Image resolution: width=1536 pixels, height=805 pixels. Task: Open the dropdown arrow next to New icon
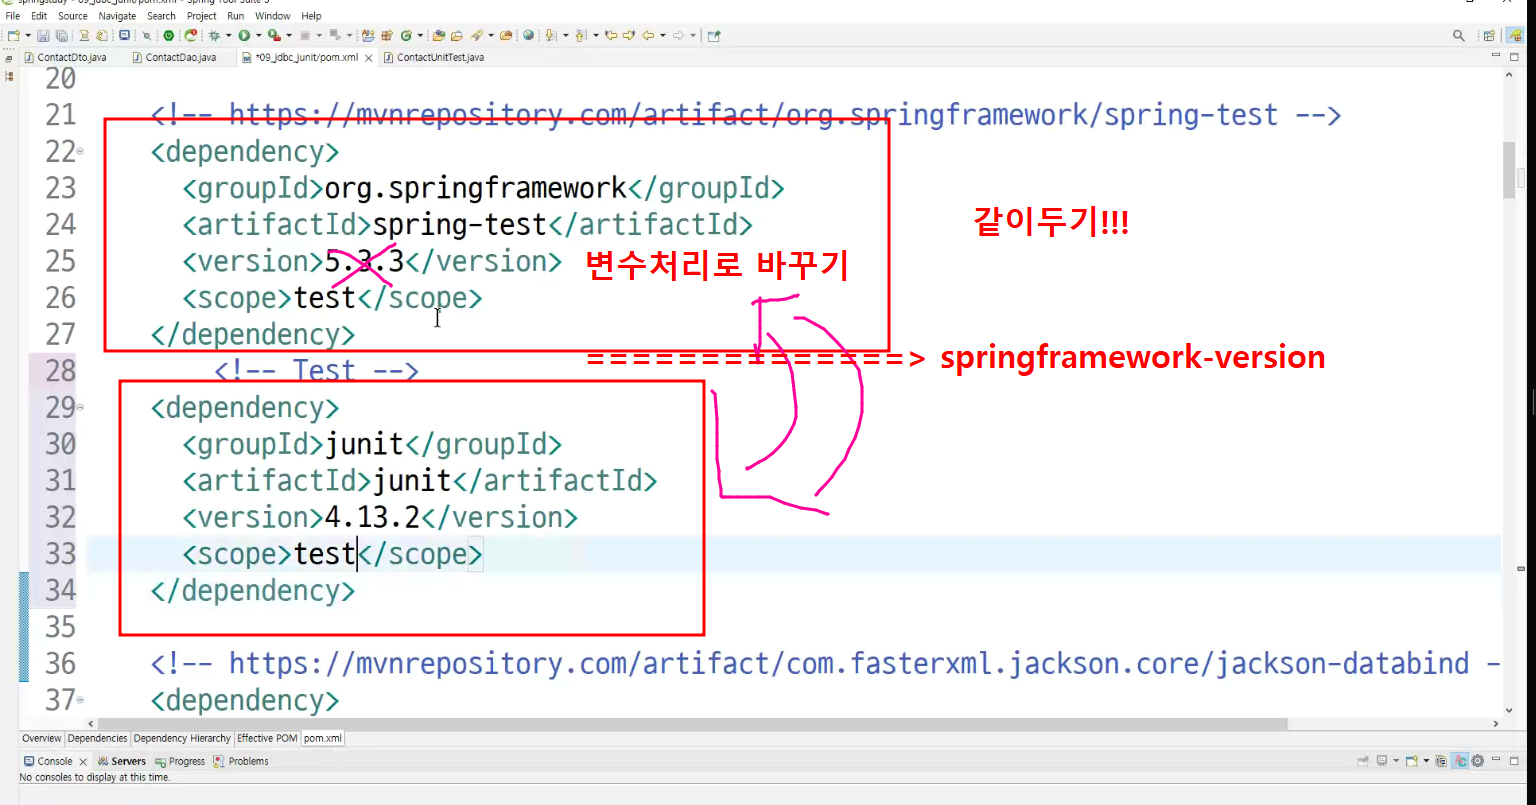point(28,35)
